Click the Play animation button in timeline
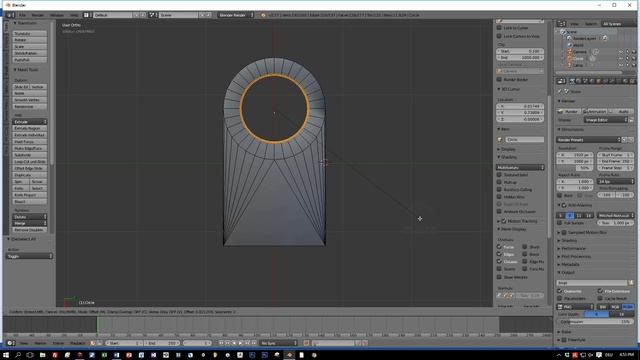 coord(240,343)
